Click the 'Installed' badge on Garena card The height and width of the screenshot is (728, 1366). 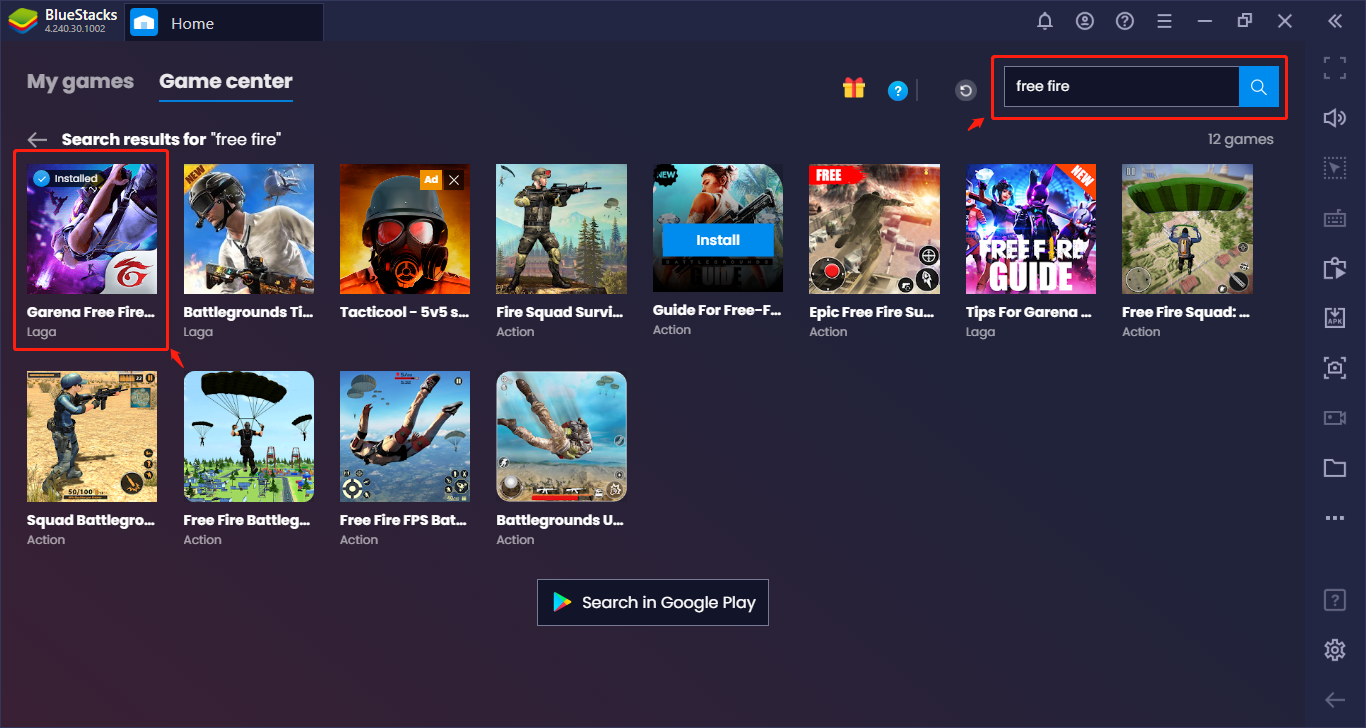(x=67, y=178)
